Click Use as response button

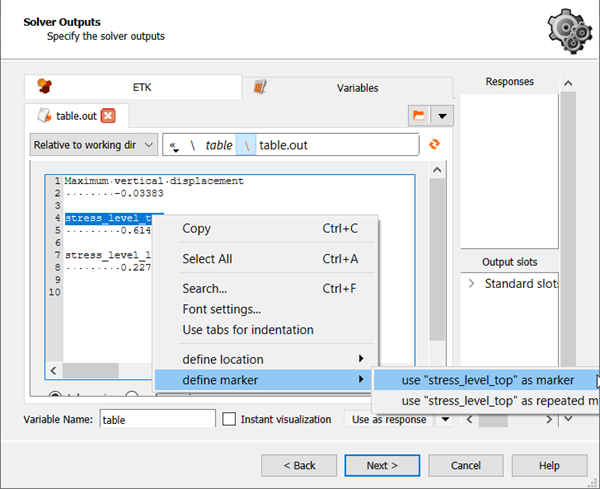click(389, 419)
